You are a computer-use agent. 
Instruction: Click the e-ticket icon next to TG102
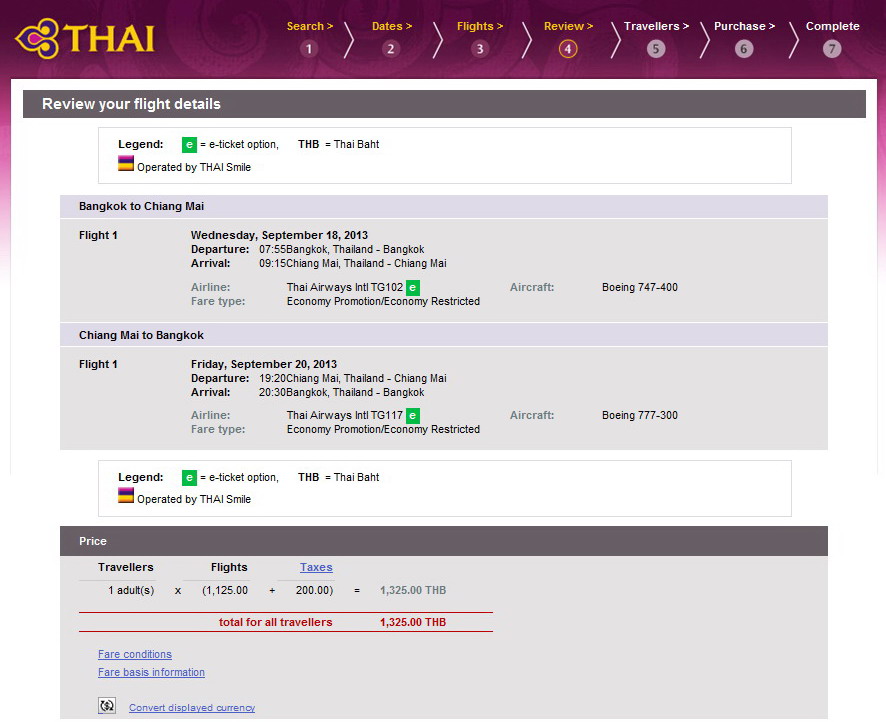coord(412,288)
